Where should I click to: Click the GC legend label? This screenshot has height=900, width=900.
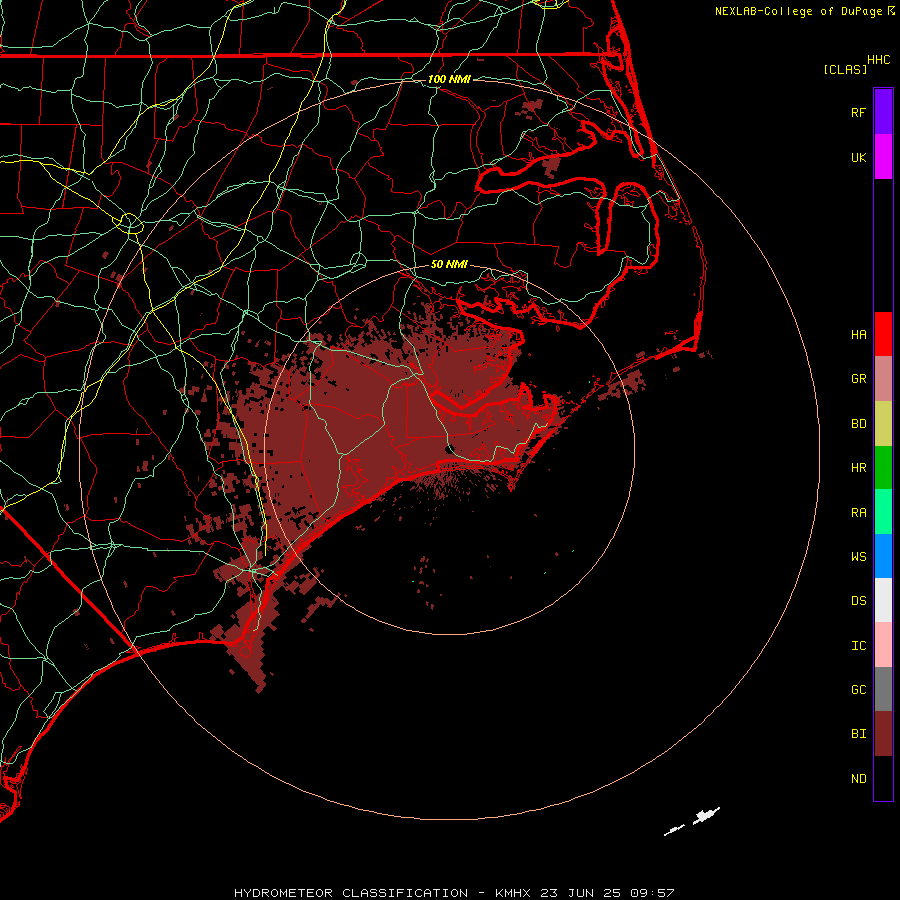[858, 689]
